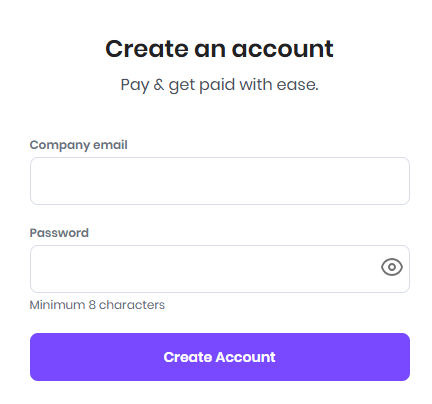The height and width of the screenshot is (404, 432).
Task: Show the password using the eye icon
Action: click(x=392, y=267)
